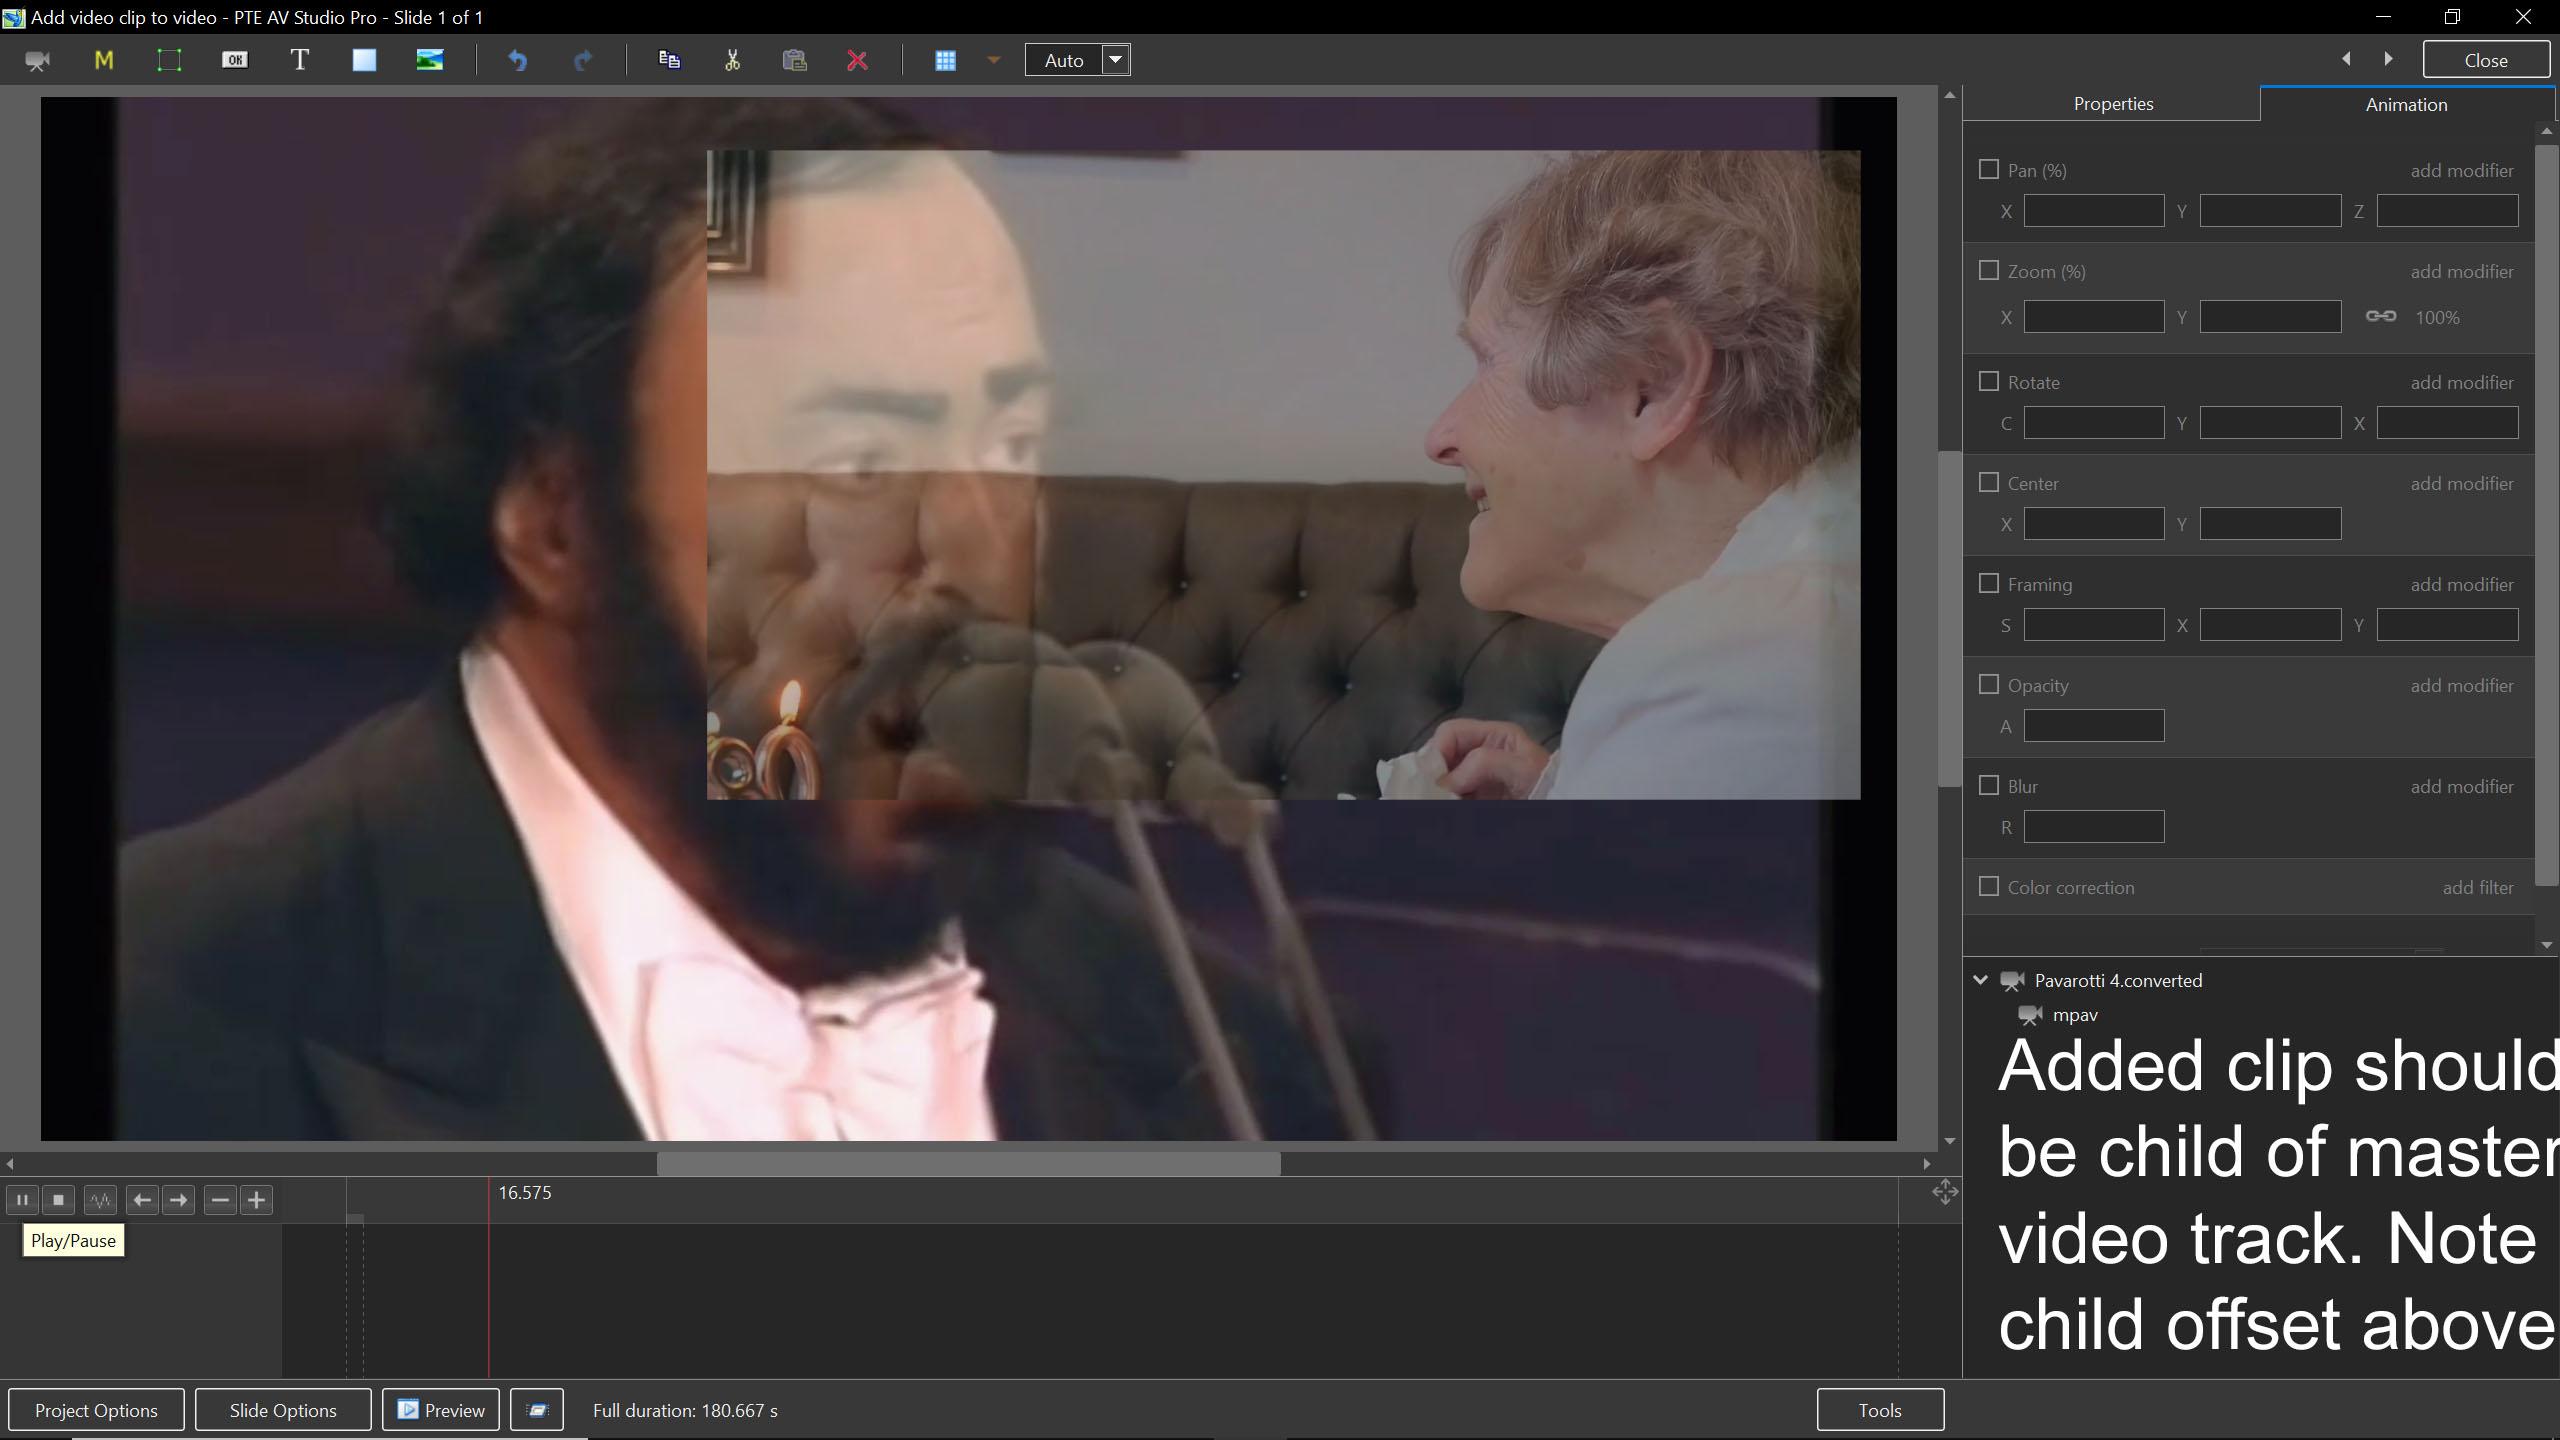
Task: Enable the Center checkbox
Action: tap(1989, 483)
